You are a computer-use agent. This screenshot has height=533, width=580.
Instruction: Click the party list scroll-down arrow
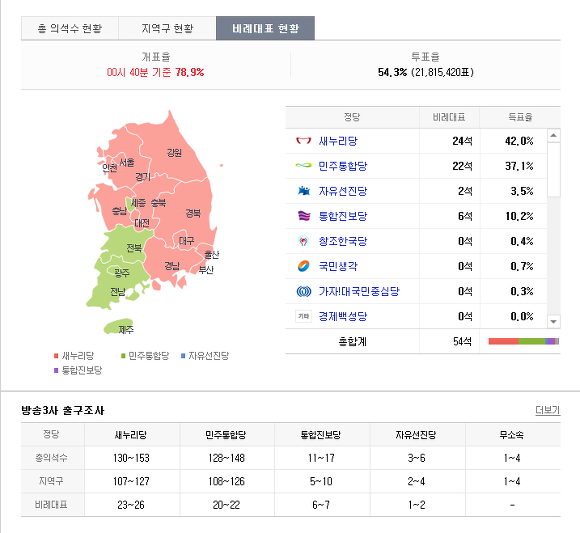point(553,321)
